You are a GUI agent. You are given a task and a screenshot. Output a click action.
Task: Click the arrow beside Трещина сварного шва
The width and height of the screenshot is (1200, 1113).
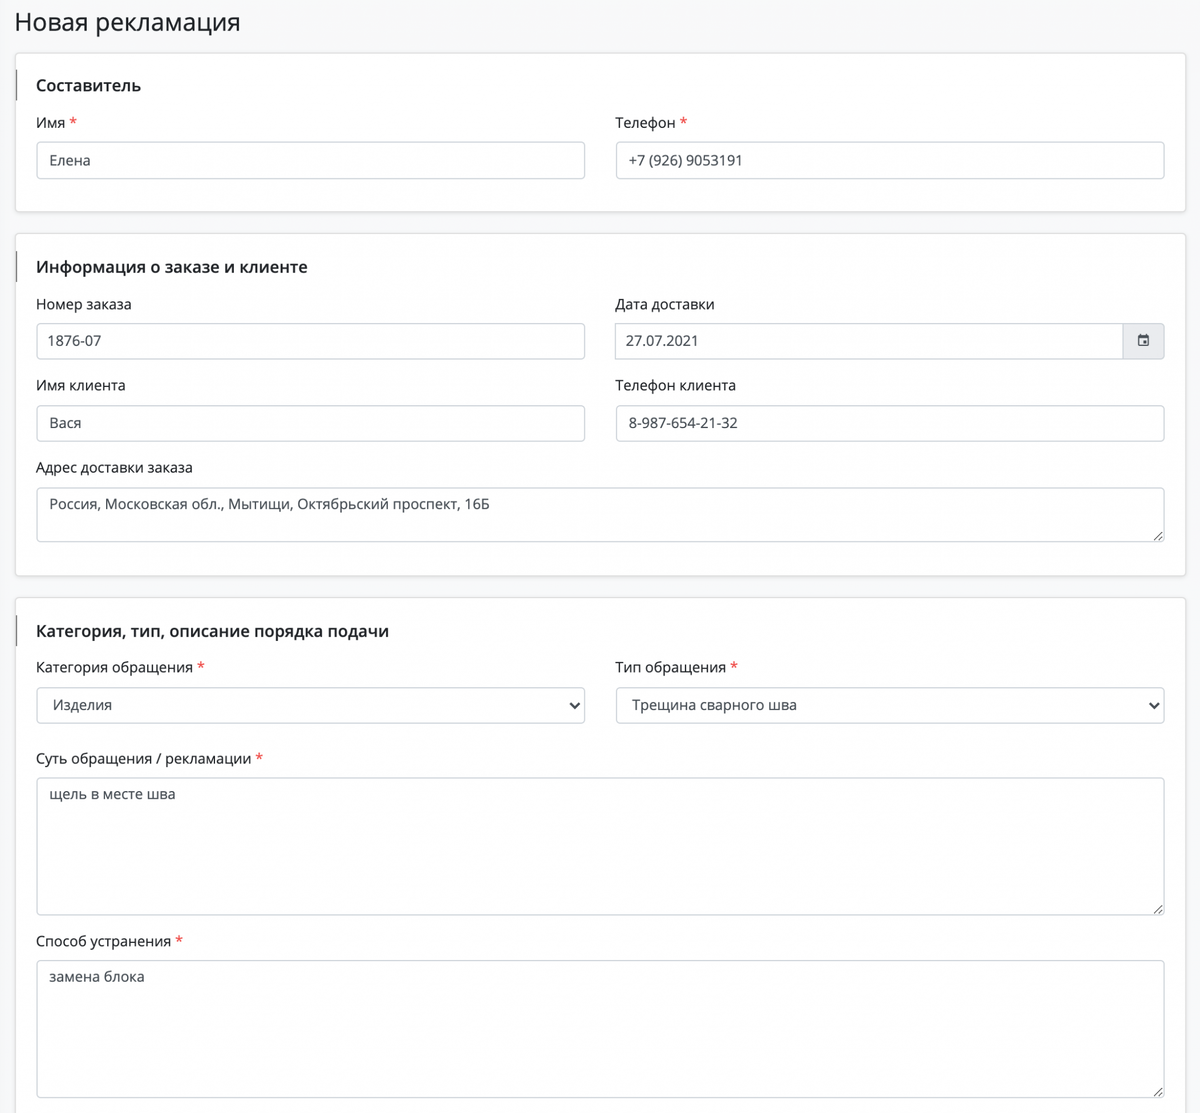click(x=1153, y=705)
